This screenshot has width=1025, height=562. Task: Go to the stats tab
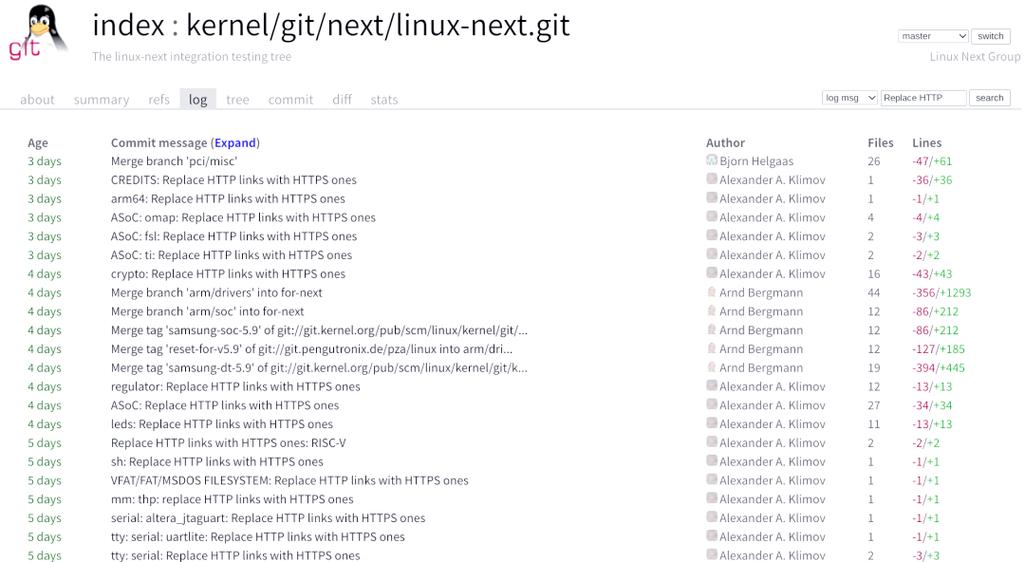point(384,99)
